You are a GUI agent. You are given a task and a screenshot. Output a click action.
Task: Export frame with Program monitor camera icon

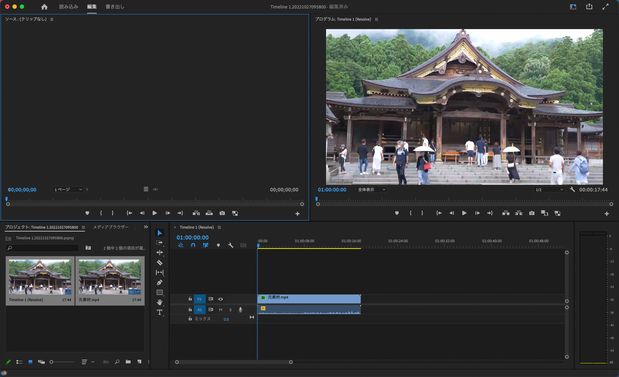coord(532,213)
